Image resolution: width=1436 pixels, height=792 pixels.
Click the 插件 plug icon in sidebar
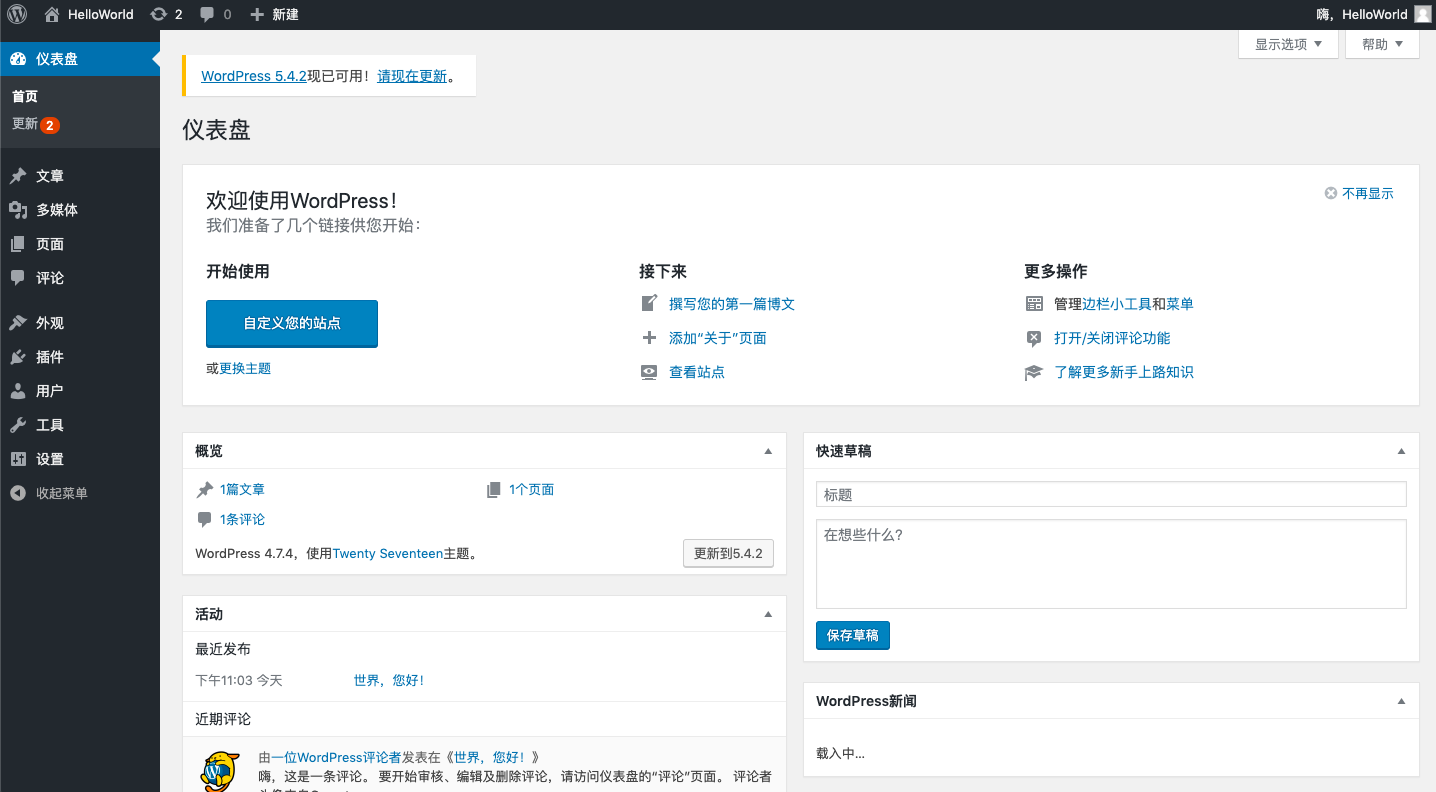pyautogui.click(x=18, y=357)
